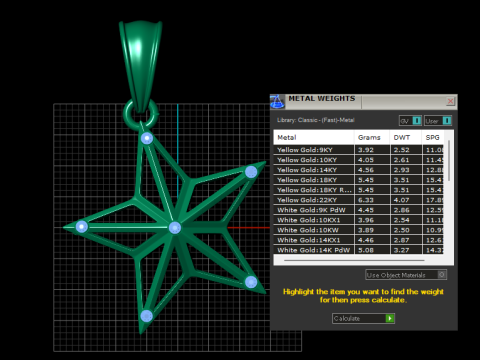The image size is (480, 360).
Task: Click the 2.61 DWT value
Action: point(401,160)
